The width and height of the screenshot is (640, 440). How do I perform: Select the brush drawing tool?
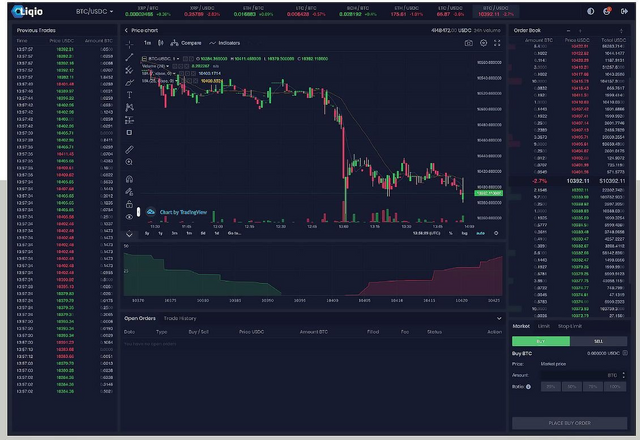(129, 82)
